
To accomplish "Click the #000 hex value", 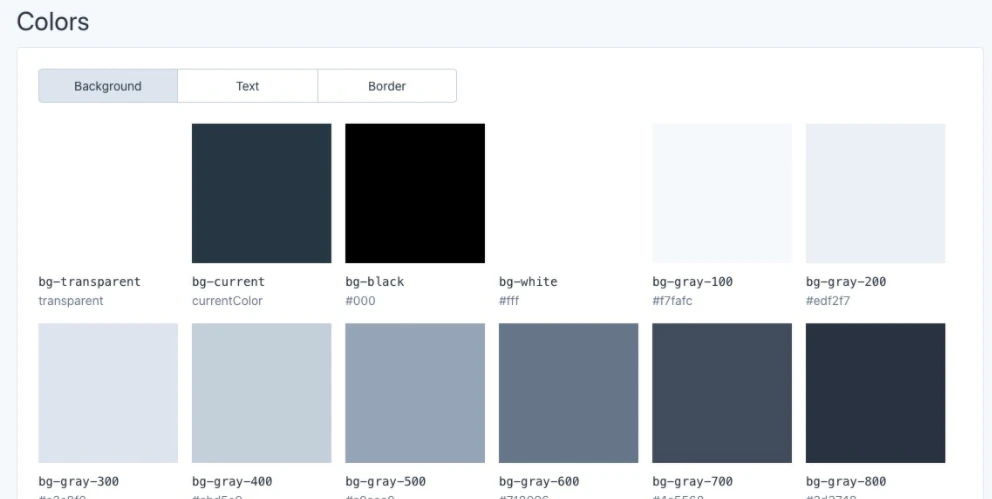I will 361,301.
